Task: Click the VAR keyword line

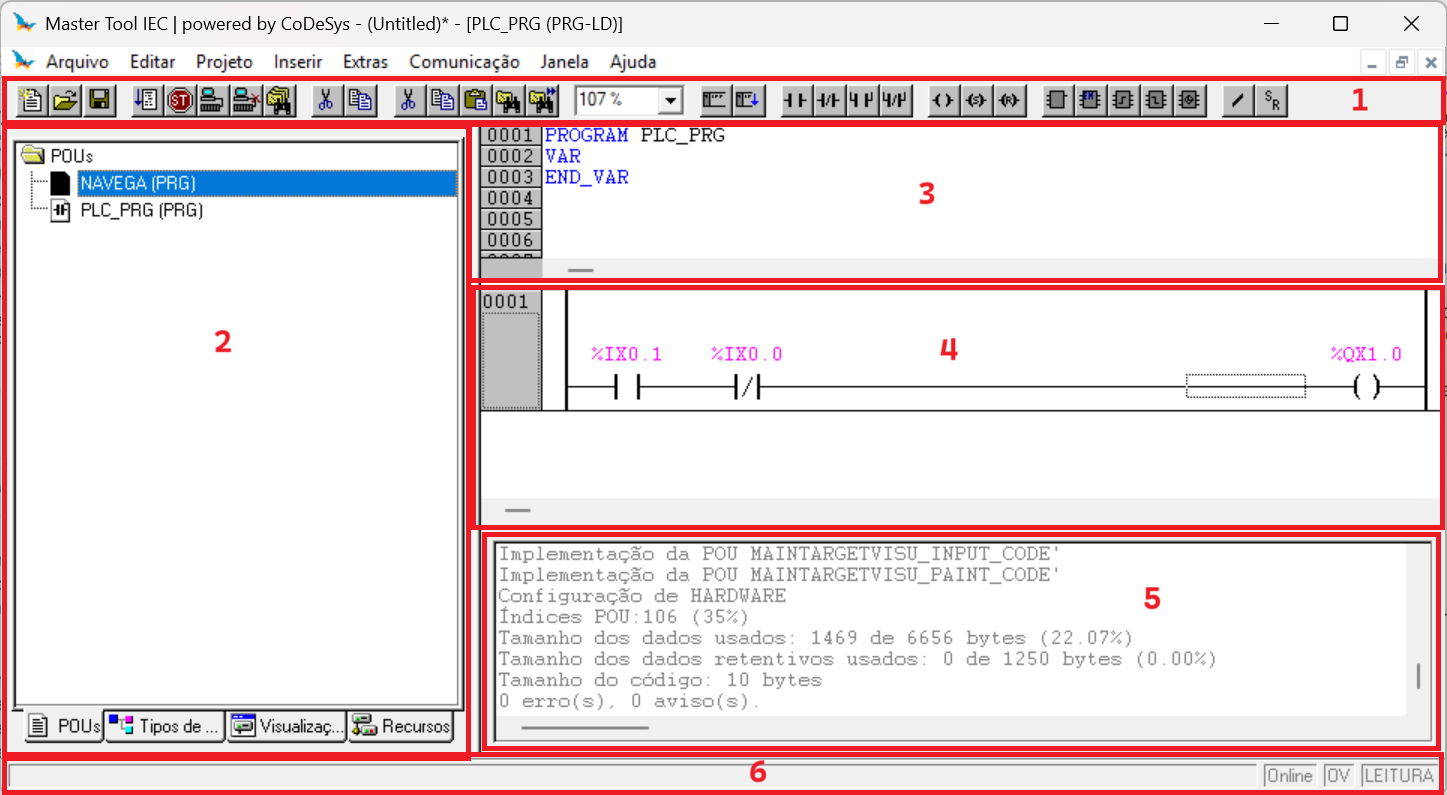Action: 563,156
